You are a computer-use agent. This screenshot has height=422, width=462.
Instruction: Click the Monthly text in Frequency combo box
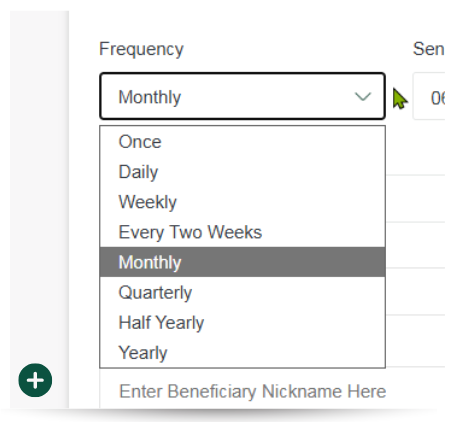pos(150,97)
